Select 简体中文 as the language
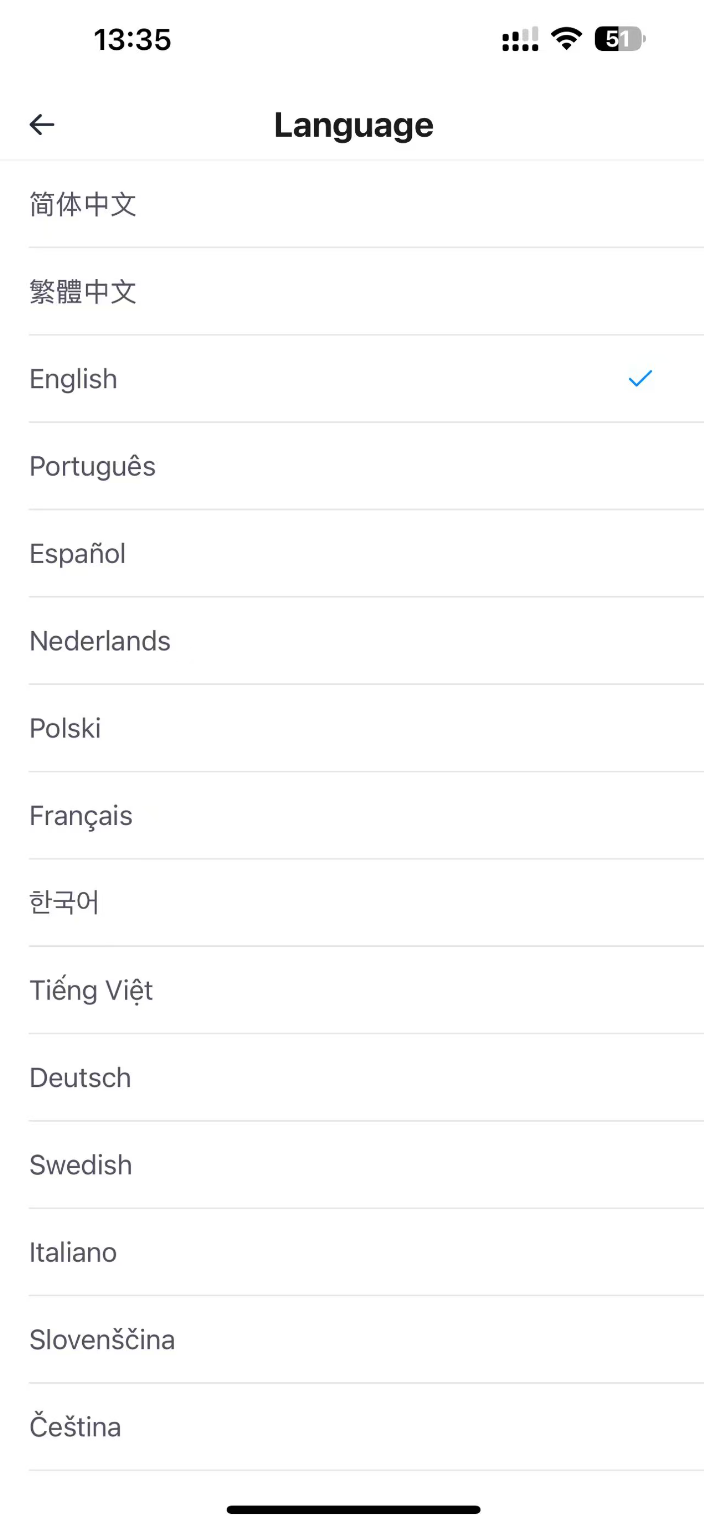Viewport: 704px width, 1520px height. click(x=83, y=205)
